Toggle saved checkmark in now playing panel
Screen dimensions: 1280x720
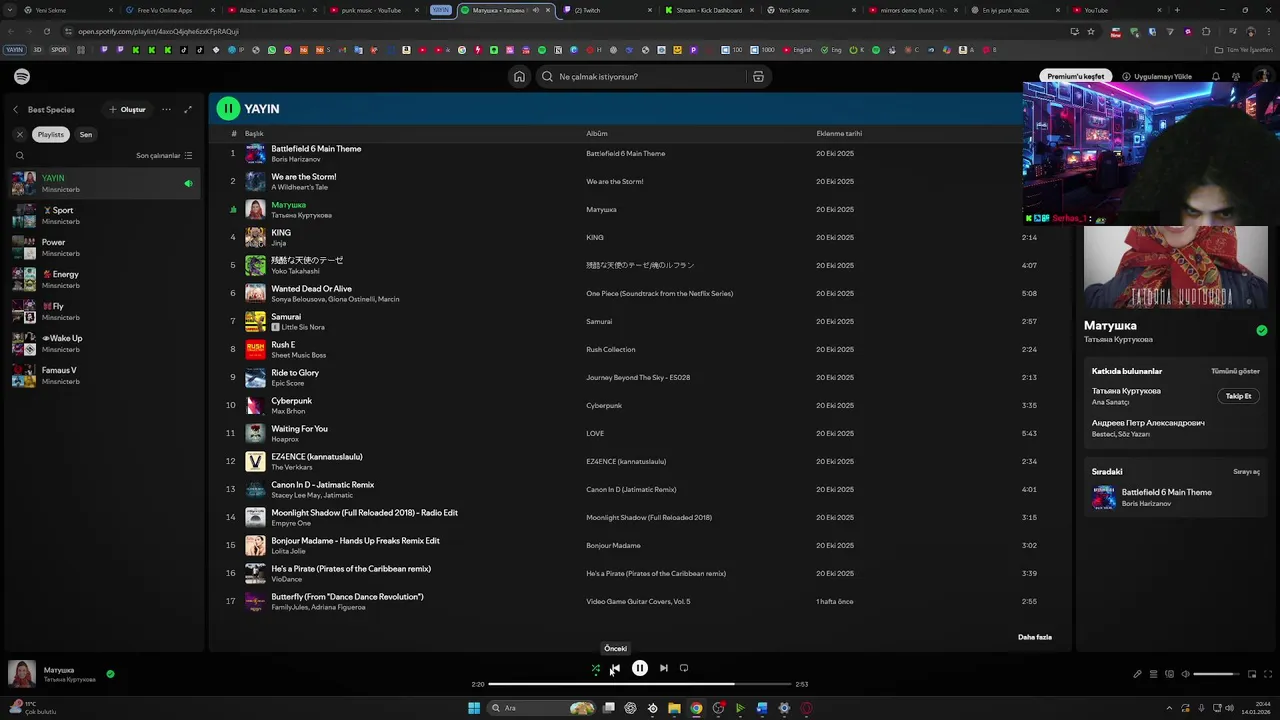pyautogui.click(x=1262, y=330)
